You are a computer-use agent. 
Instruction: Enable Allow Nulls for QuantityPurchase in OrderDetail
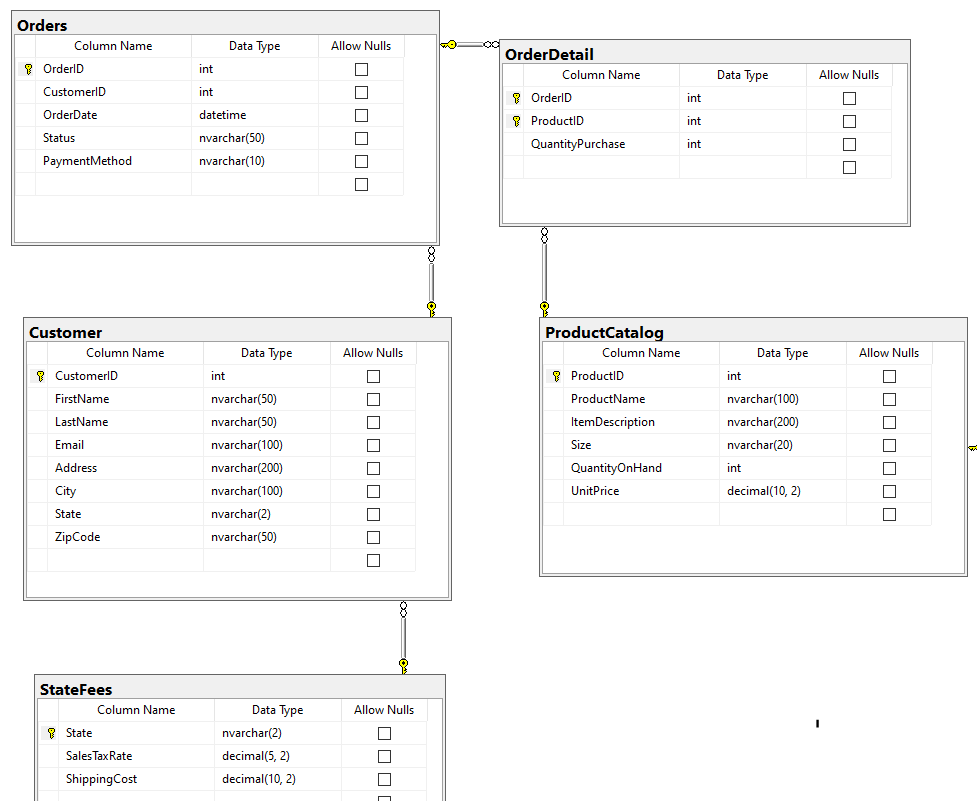tap(848, 144)
